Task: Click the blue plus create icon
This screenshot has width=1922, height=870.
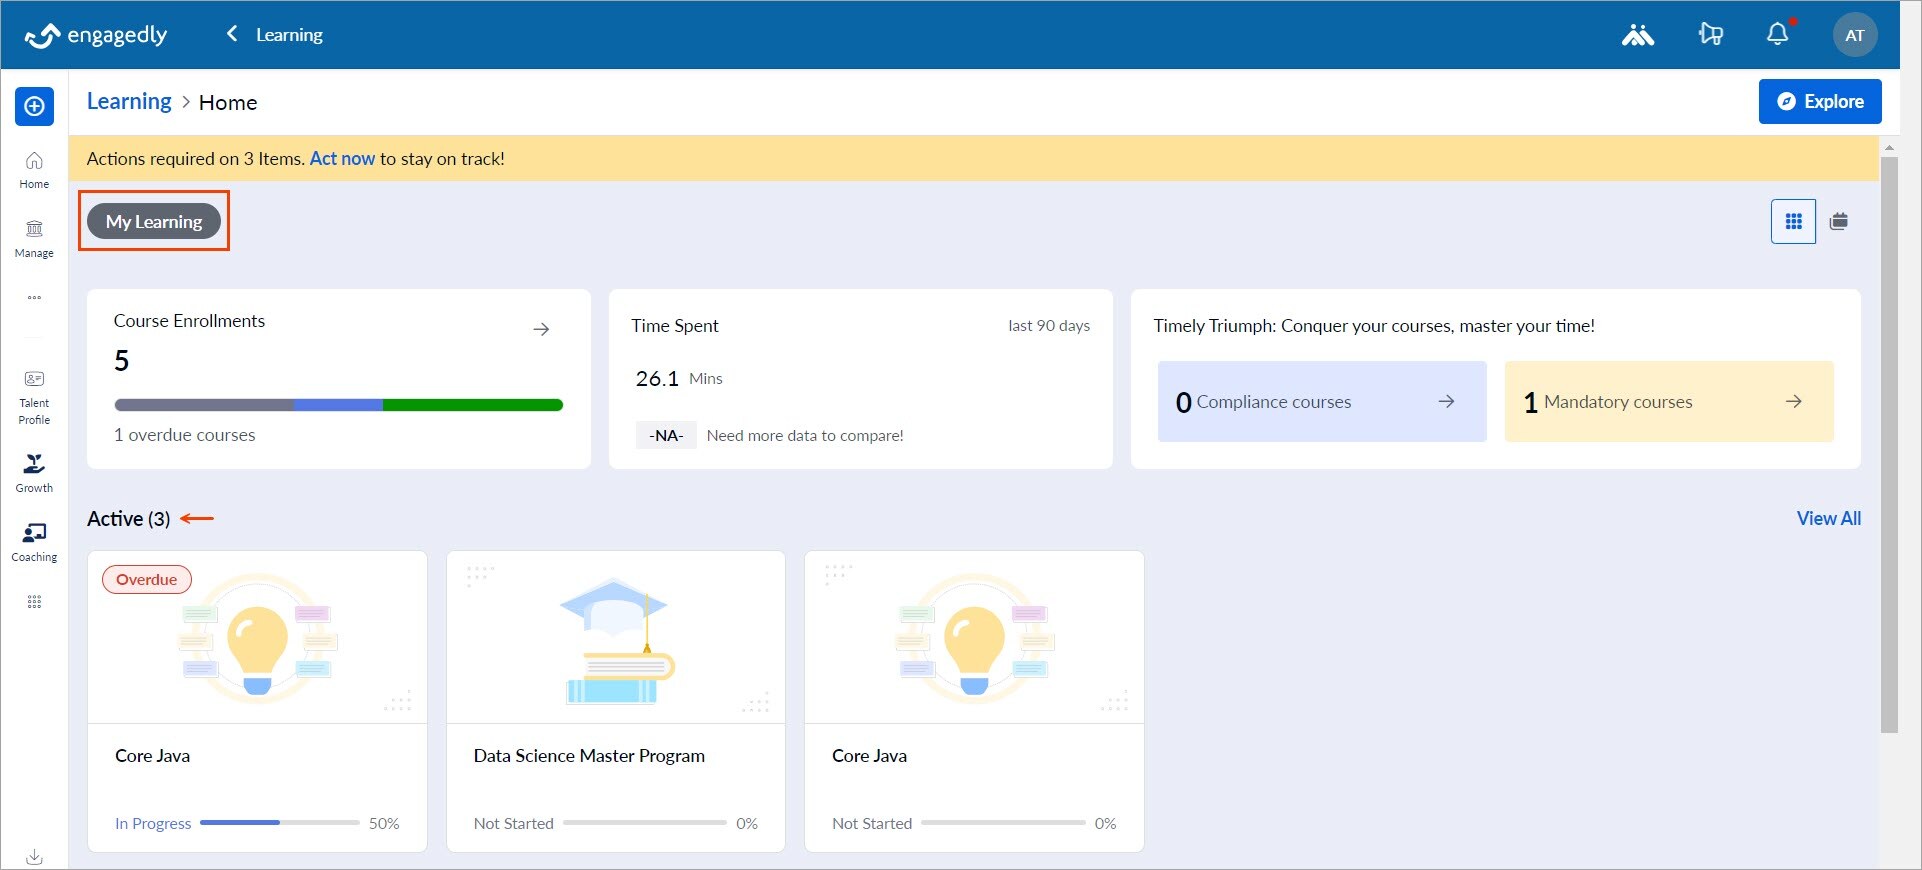Action: click(34, 106)
